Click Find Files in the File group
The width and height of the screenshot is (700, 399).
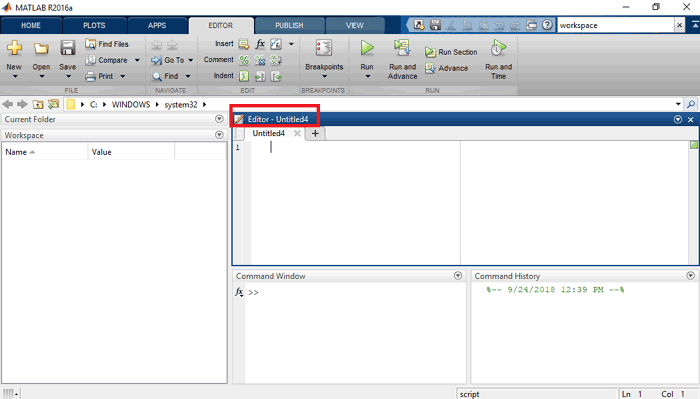tap(107, 44)
